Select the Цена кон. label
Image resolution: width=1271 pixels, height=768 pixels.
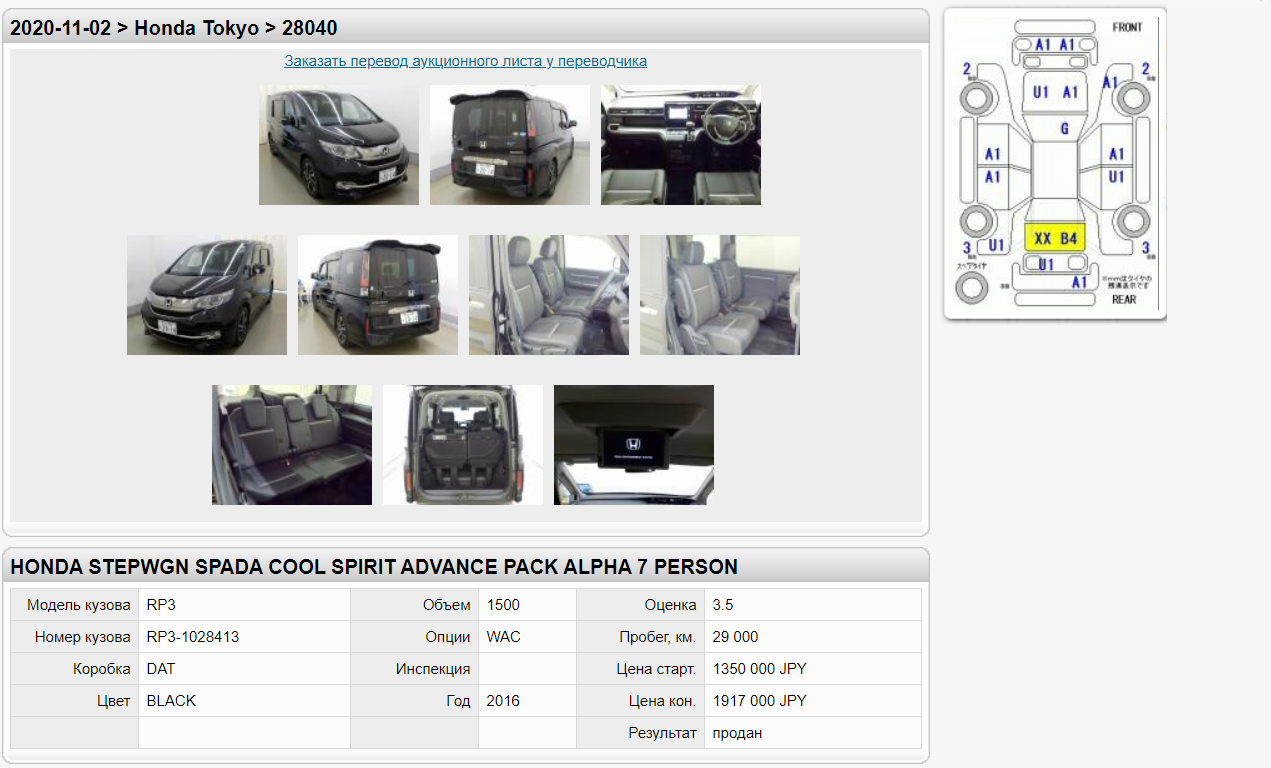663,701
